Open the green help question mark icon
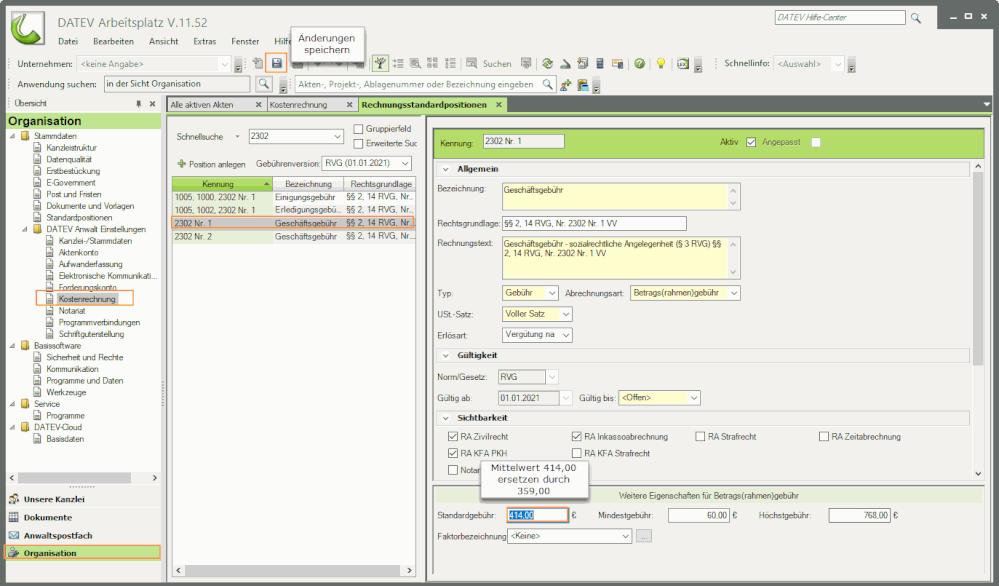 coord(639,63)
